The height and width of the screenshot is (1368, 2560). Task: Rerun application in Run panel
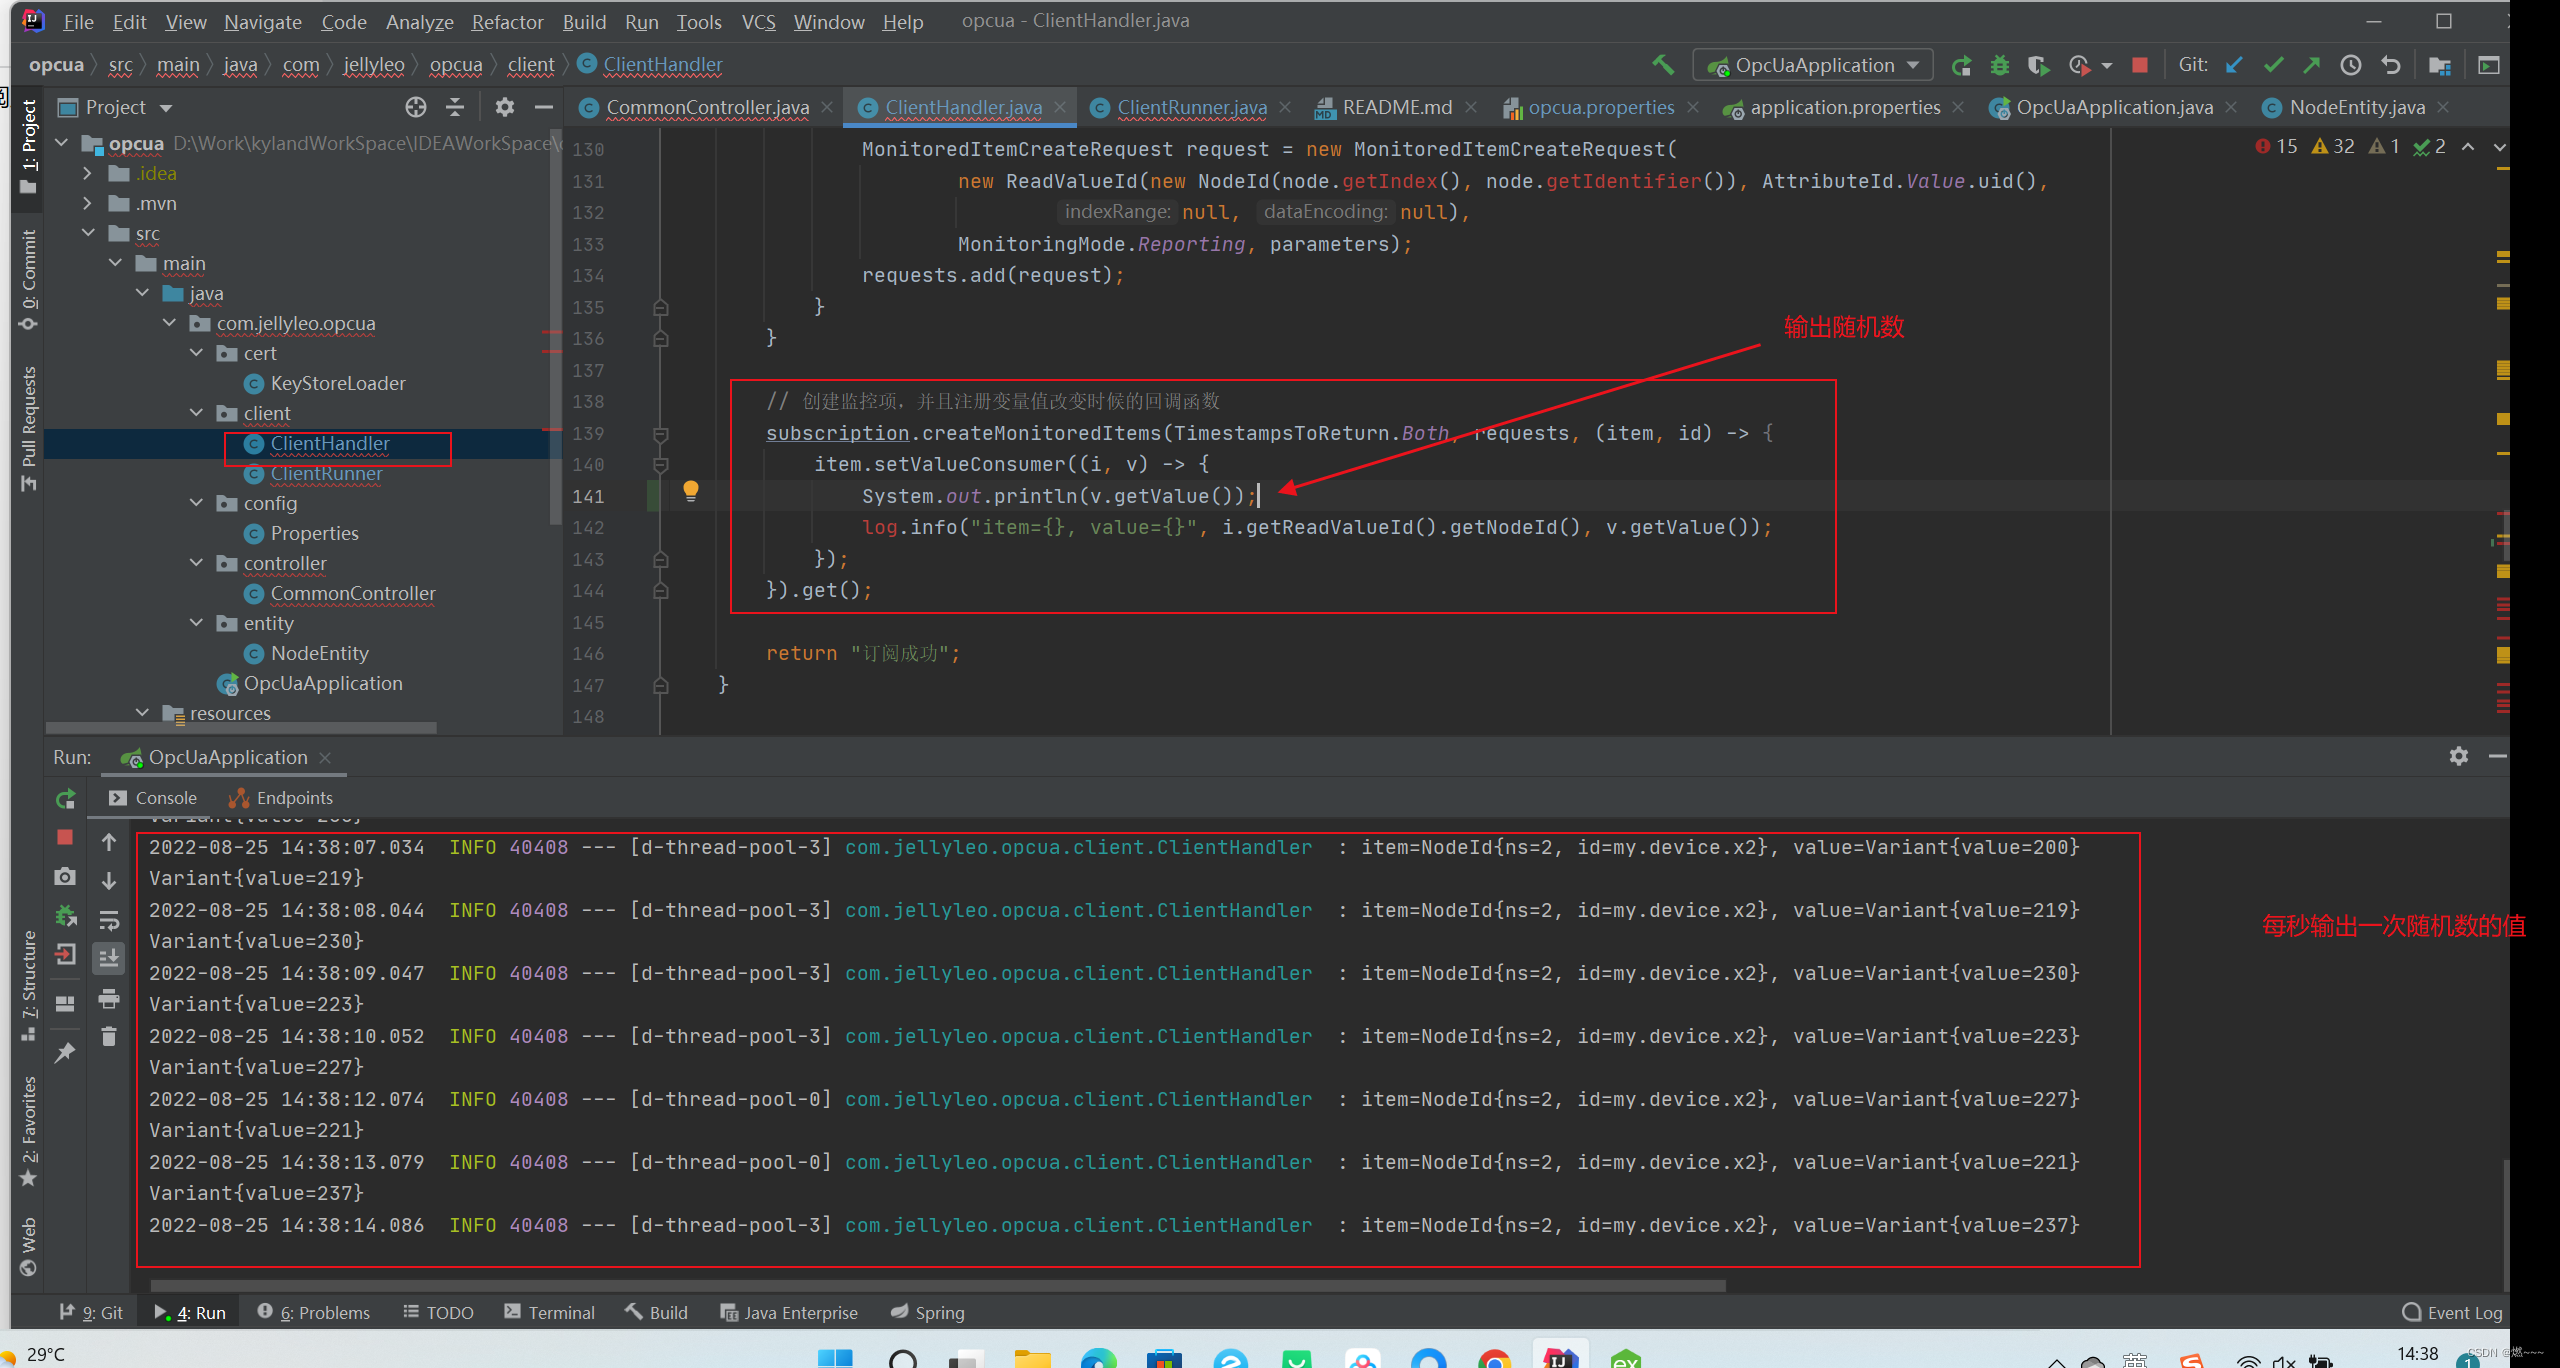[x=65, y=799]
